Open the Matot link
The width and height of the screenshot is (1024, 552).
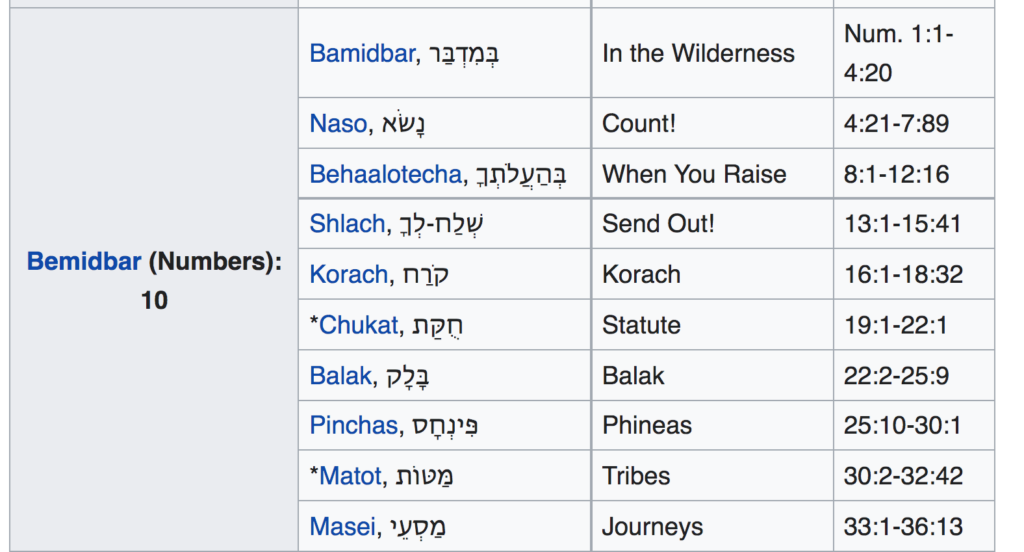(350, 476)
